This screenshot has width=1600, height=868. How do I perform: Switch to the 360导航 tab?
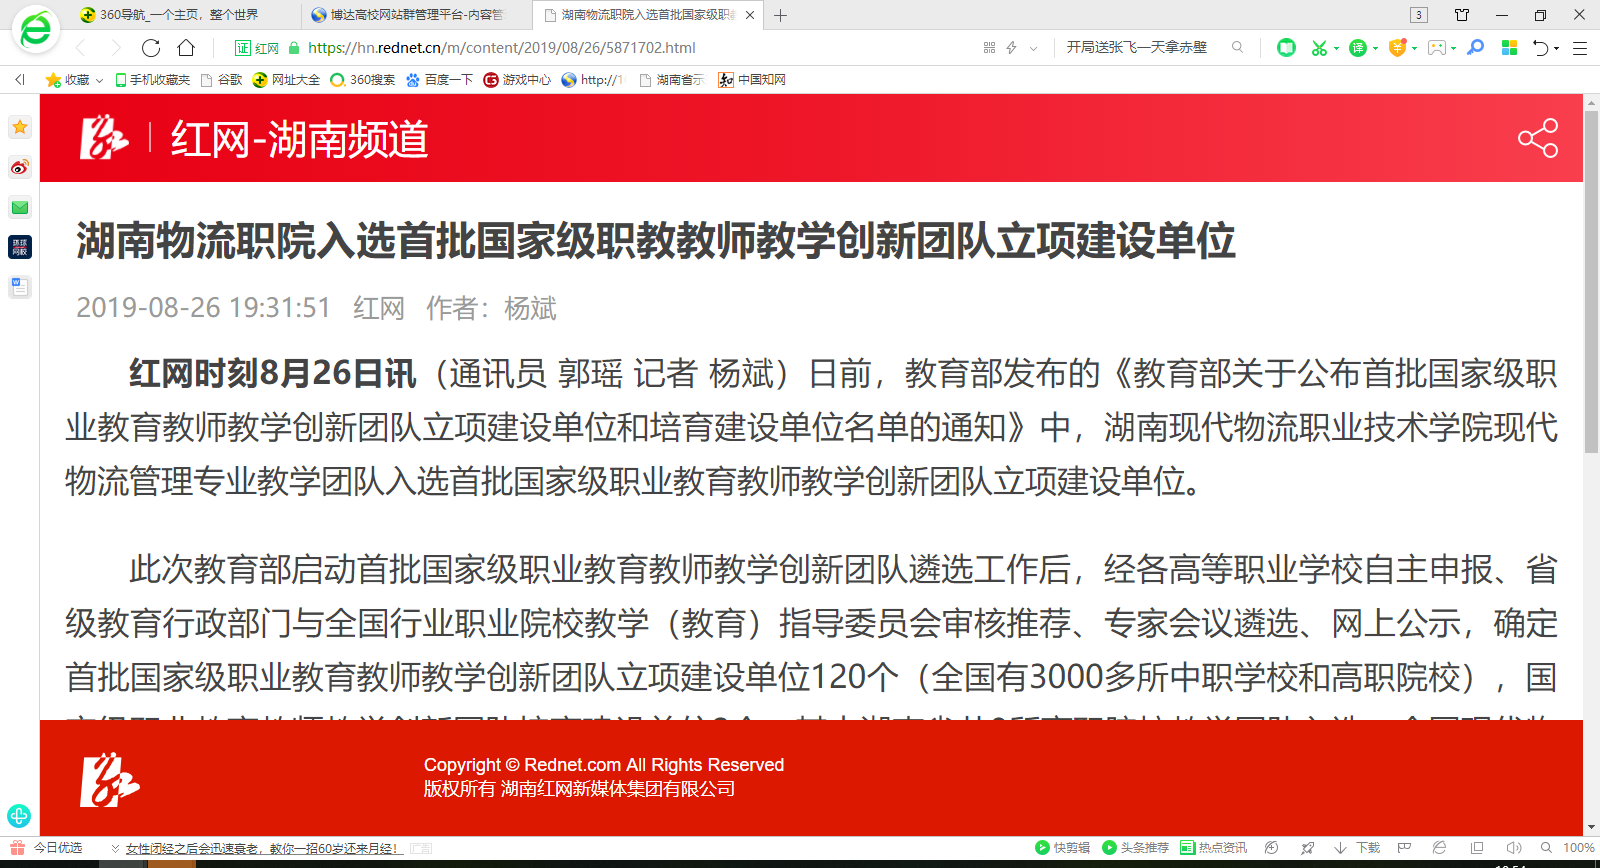click(178, 15)
